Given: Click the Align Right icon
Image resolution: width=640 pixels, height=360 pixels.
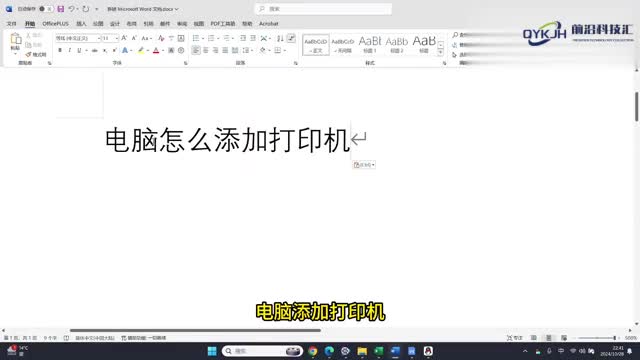Looking at the screenshot, I should (216, 50).
